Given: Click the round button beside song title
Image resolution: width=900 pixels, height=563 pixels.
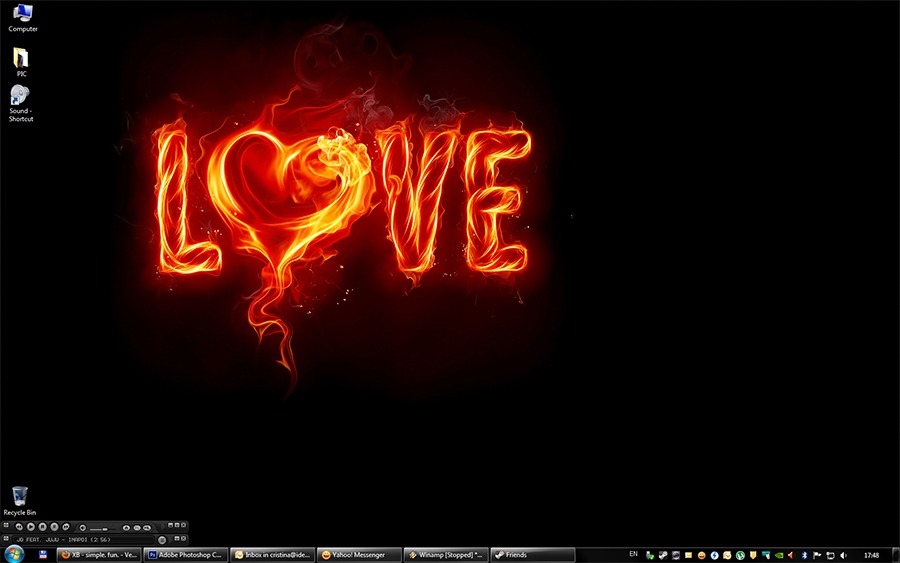Looking at the screenshot, I should click(x=162, y=539).
